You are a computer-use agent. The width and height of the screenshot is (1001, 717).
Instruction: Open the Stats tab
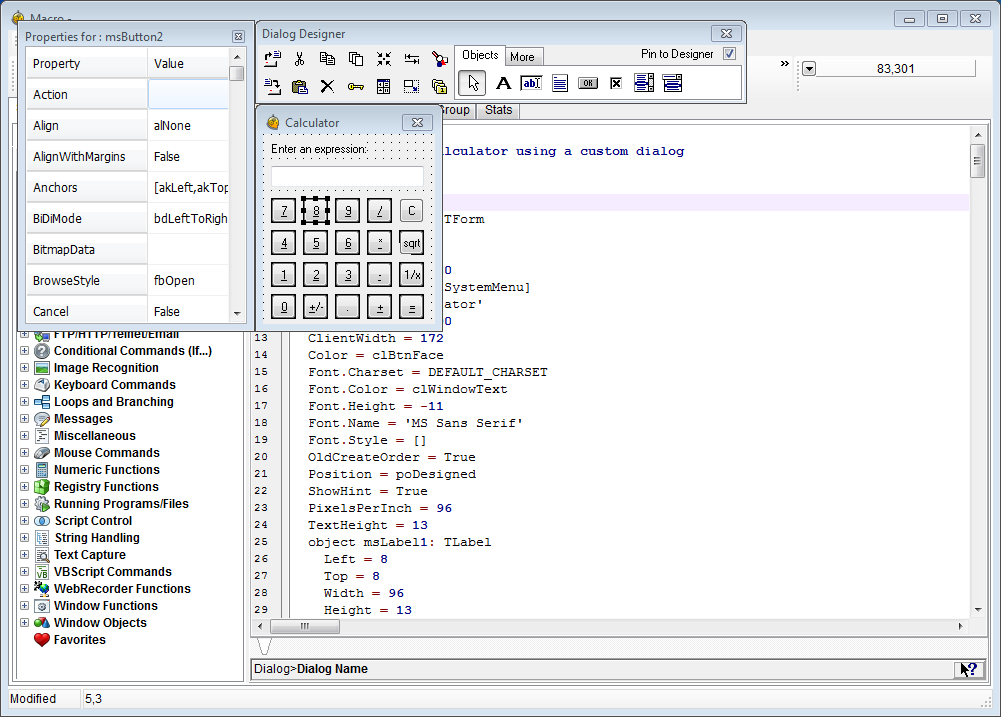tap(499, 110)
